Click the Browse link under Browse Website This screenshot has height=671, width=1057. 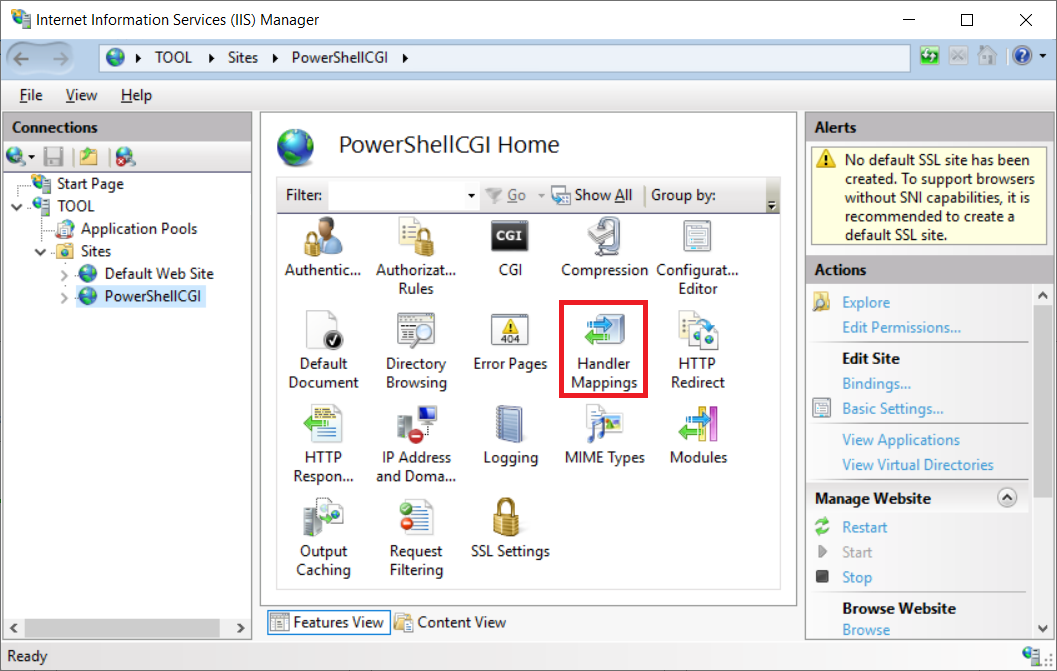pyautogui.click(x=866, y=630)
